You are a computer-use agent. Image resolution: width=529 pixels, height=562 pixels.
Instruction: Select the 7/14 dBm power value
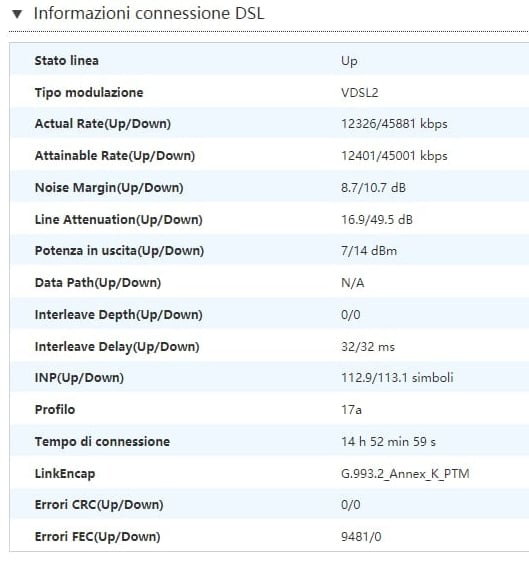pos(369,251)
